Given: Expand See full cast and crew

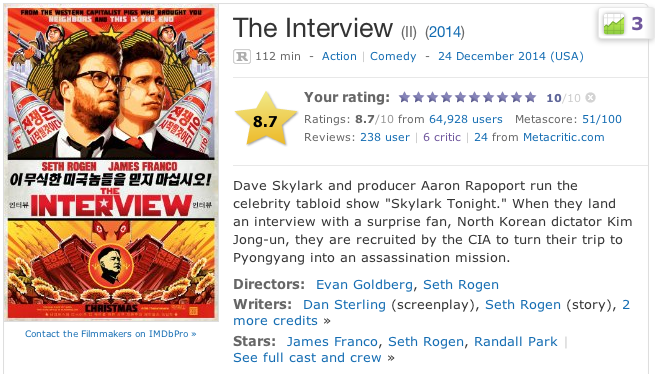Looking at the screenshot, I should 307,358.
